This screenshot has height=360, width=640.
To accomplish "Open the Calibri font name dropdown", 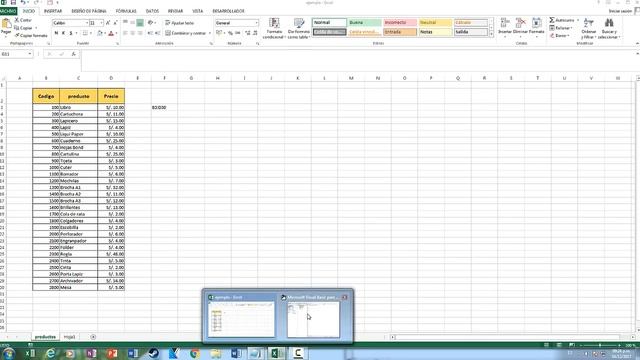I will pos(87,23).
